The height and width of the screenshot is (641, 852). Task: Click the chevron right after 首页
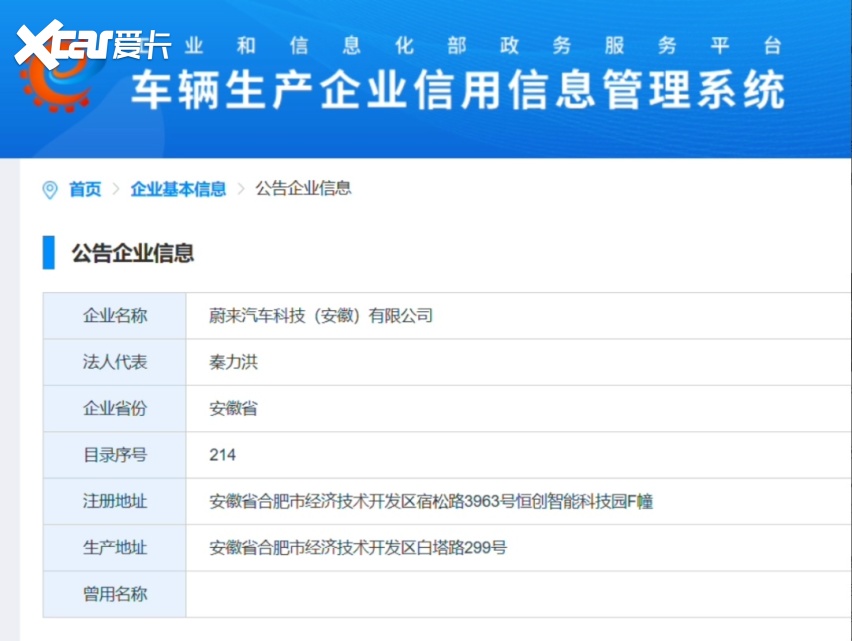116,189
